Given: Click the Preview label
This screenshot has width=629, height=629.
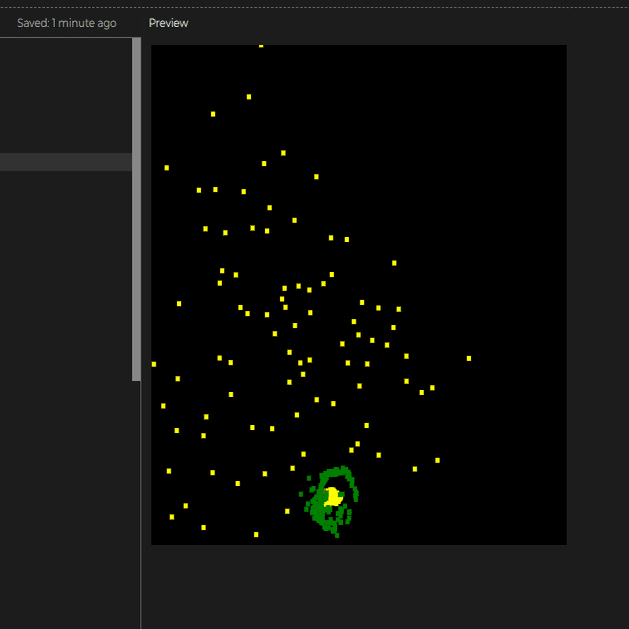Looking at the screenshot, I should click(x=168, y=23).
